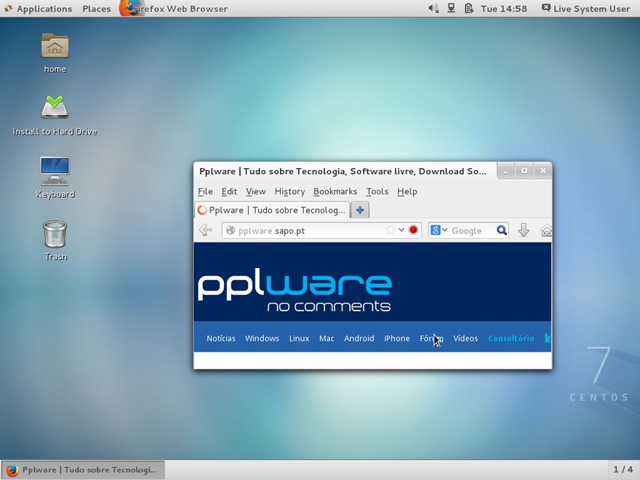Click the Notícias link on Pplware

pyautogui.click(x=221, y=338)
